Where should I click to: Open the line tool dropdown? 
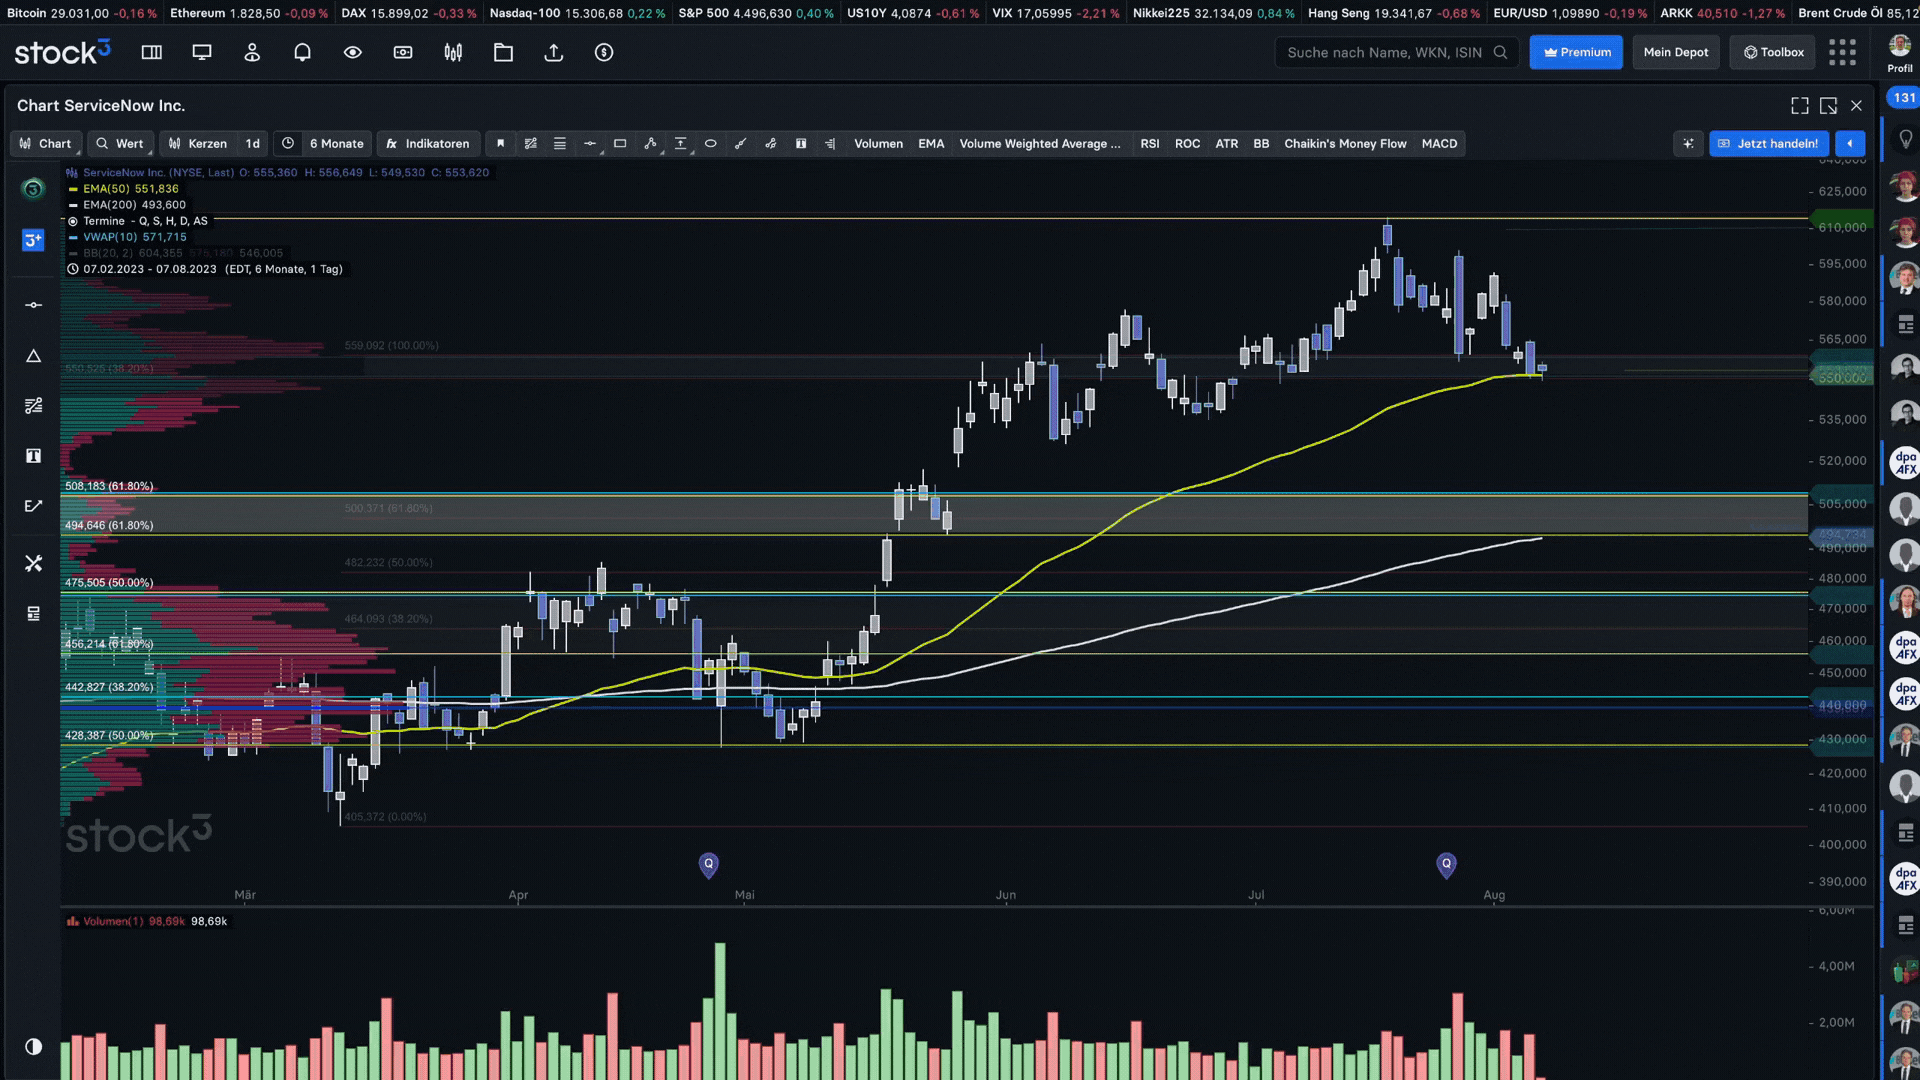590,143
